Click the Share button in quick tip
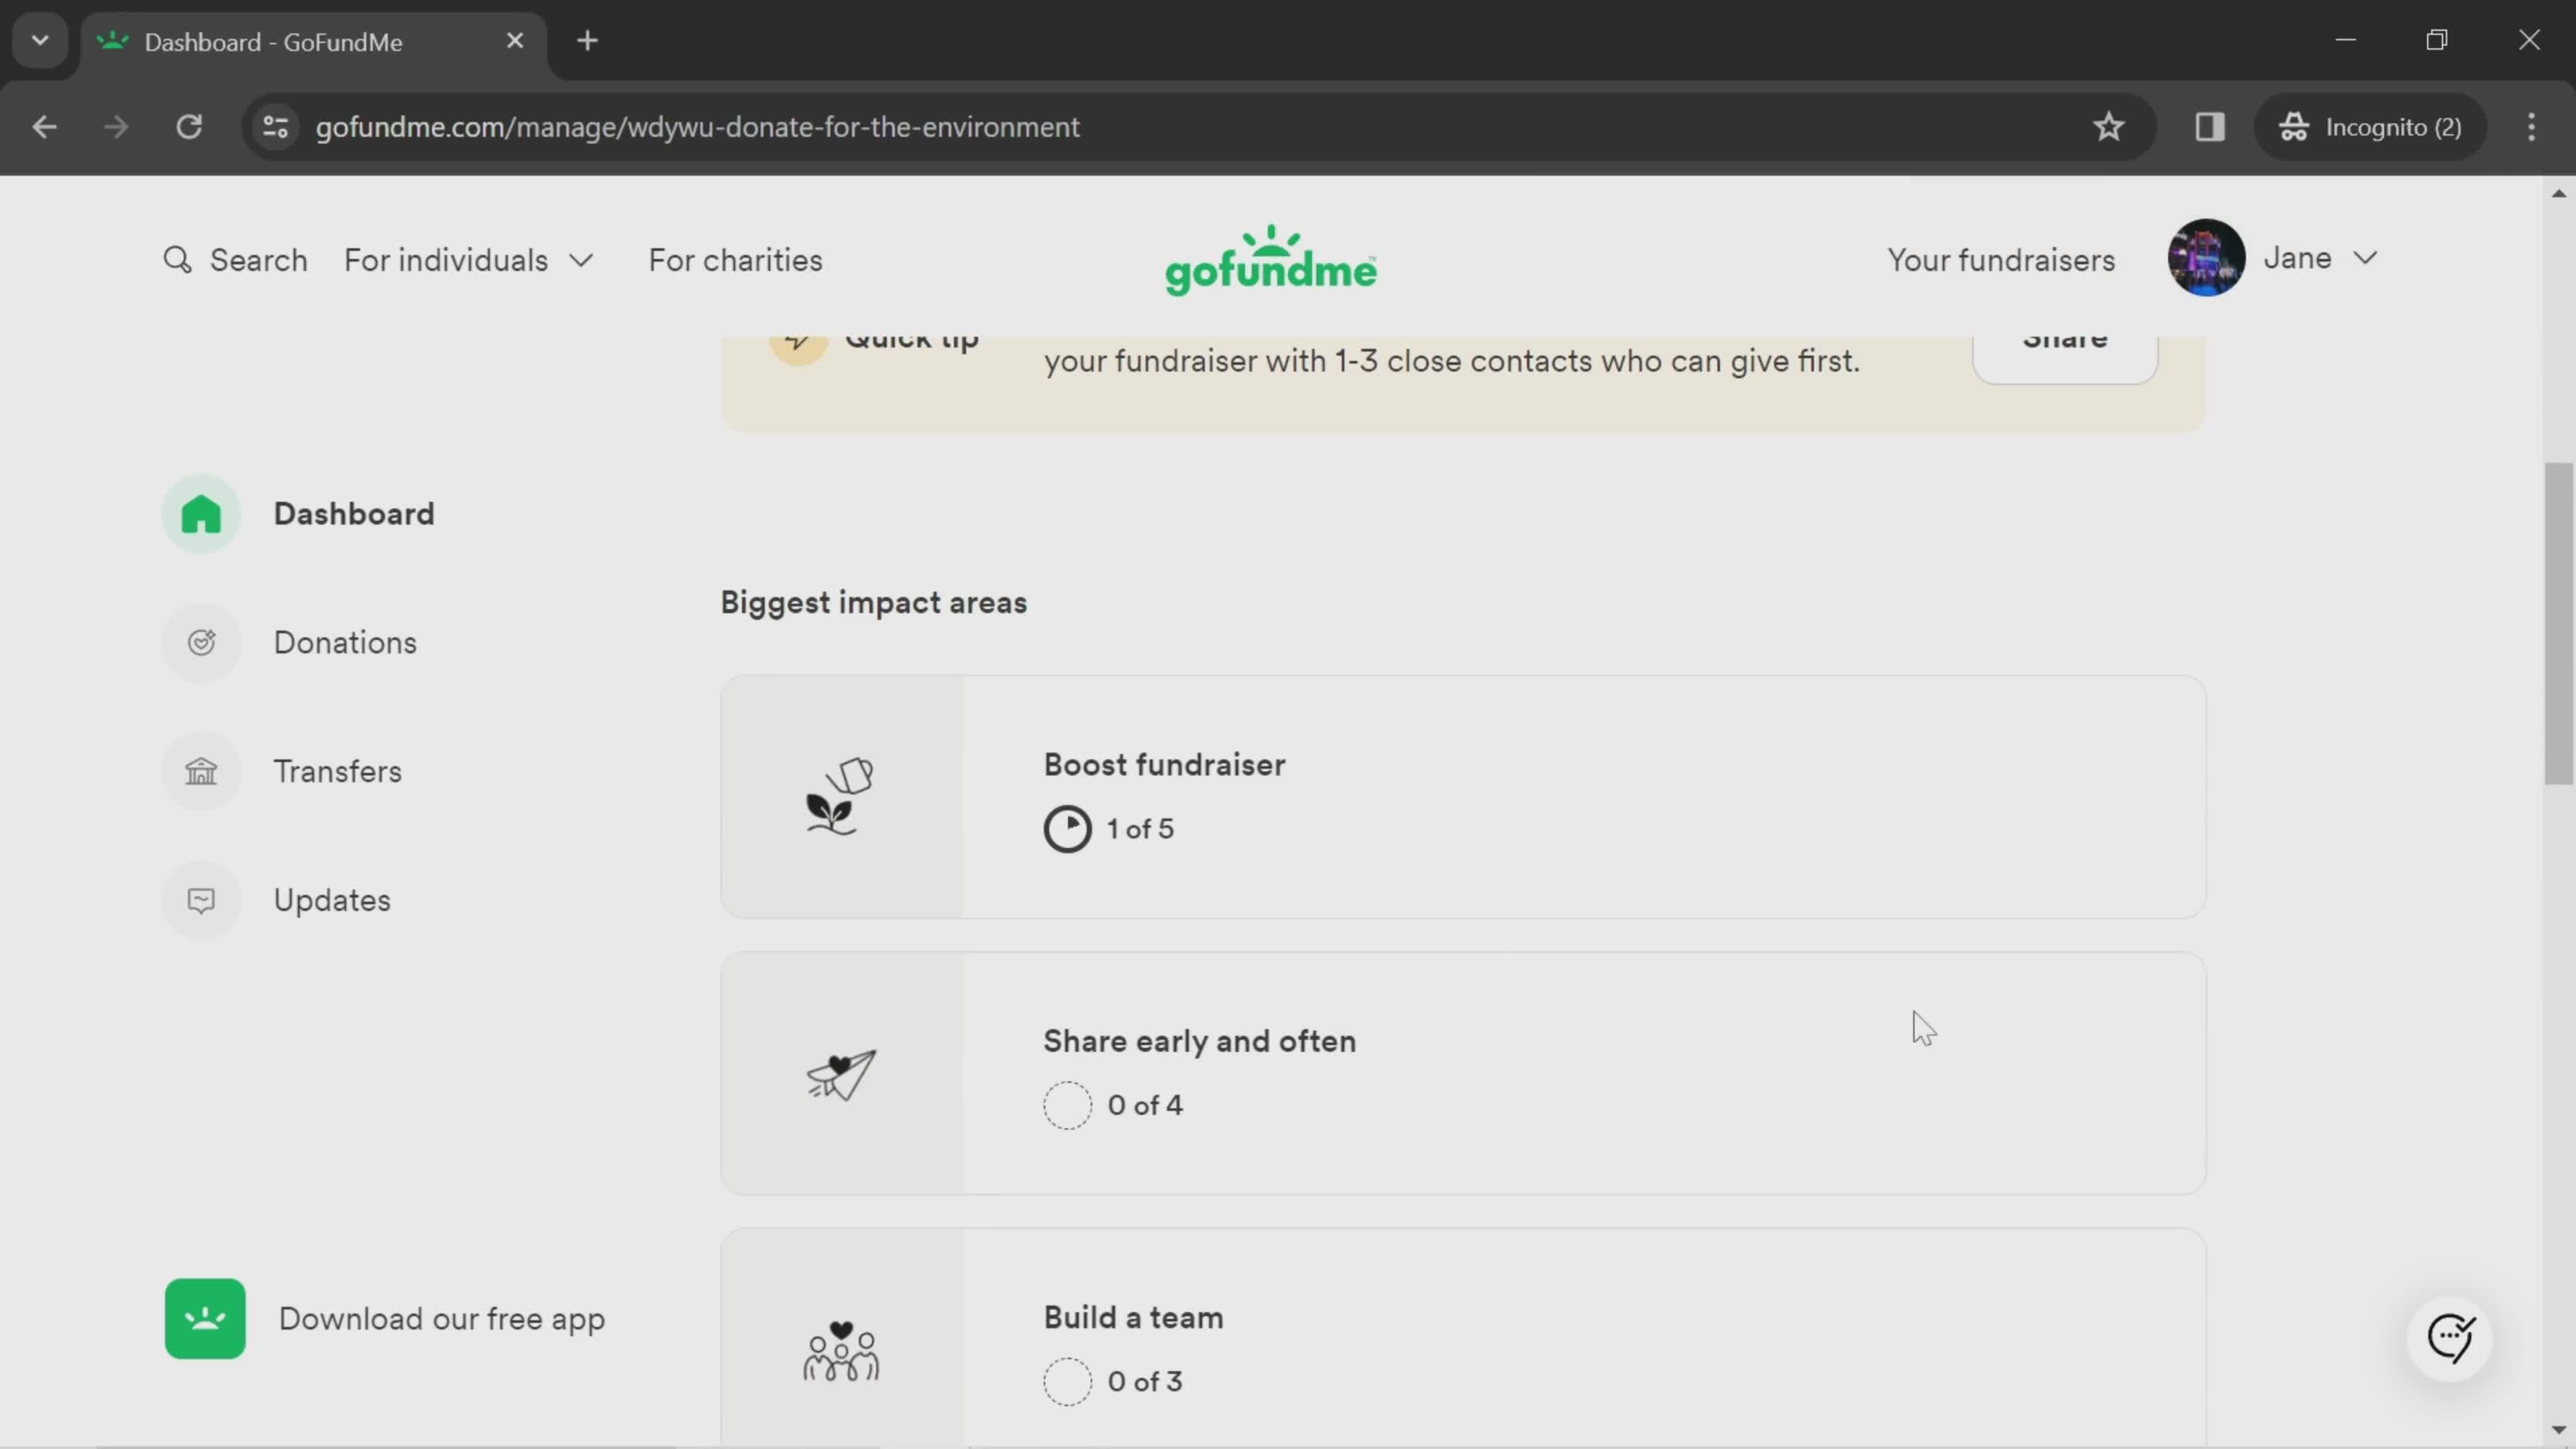The width and height of the screenshot is (2576, 1449). tap(2063, 338)
